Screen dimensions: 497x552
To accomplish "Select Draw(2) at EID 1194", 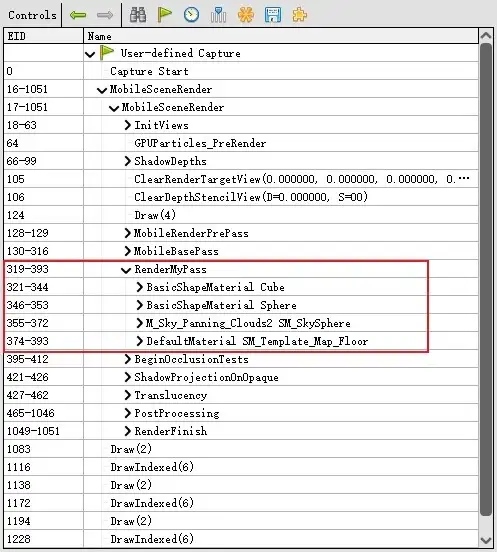I will 131,521.
